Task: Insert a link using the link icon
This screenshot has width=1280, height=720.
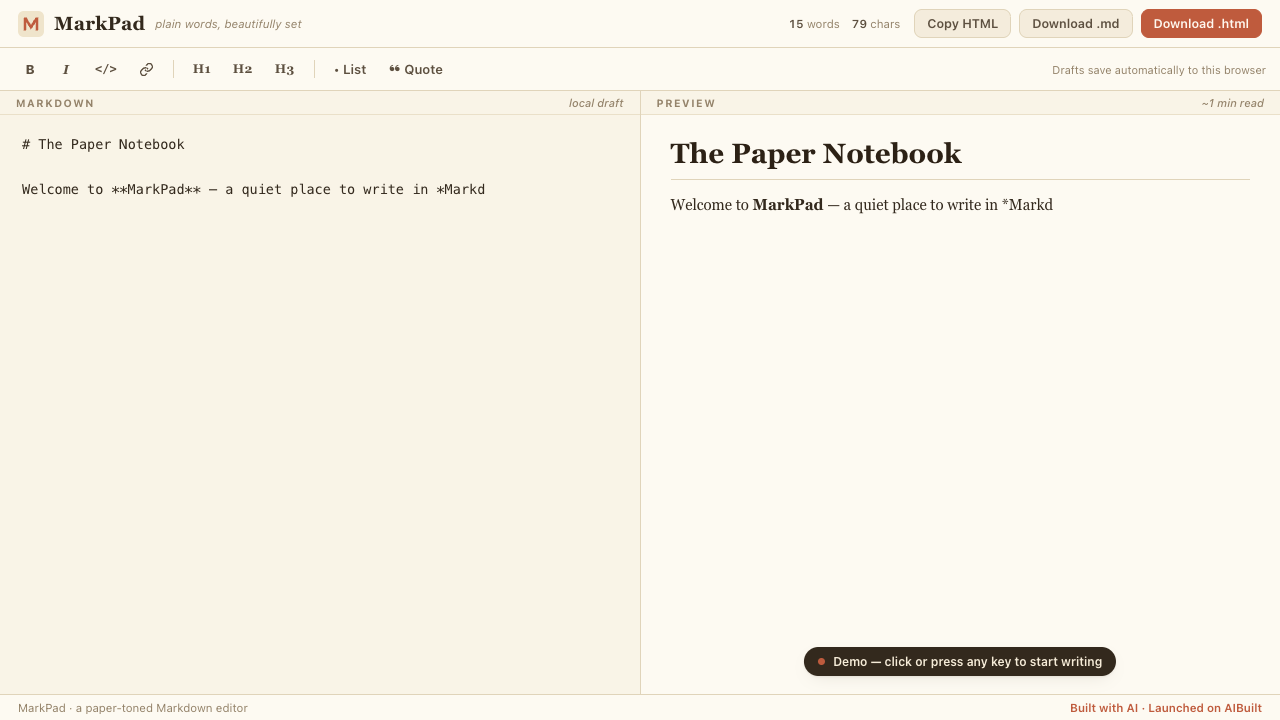Action: click(x=146, y=69)
